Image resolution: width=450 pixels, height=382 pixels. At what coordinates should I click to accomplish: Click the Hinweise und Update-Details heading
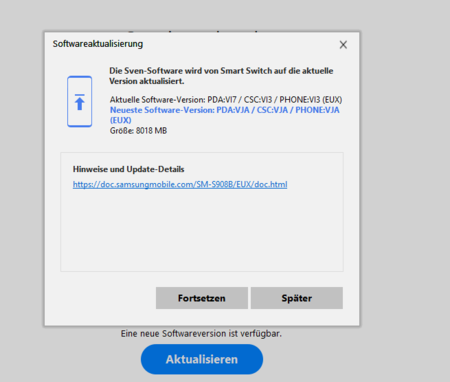click(x=128, y=169)
